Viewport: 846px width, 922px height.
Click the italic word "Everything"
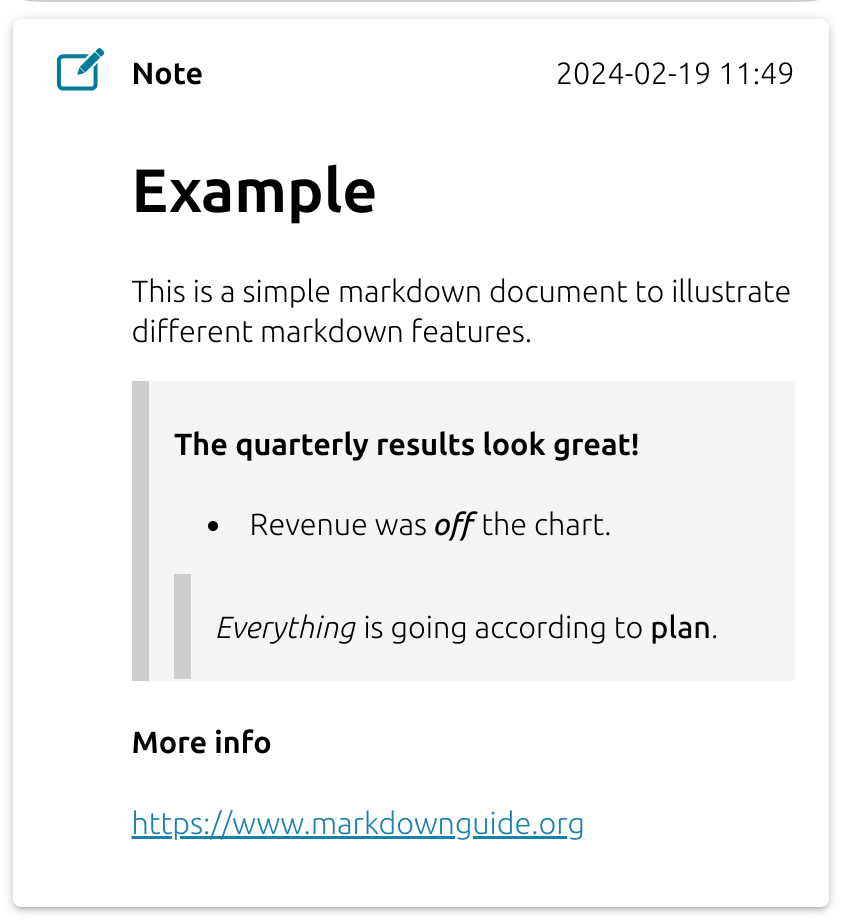pos(286,628)
